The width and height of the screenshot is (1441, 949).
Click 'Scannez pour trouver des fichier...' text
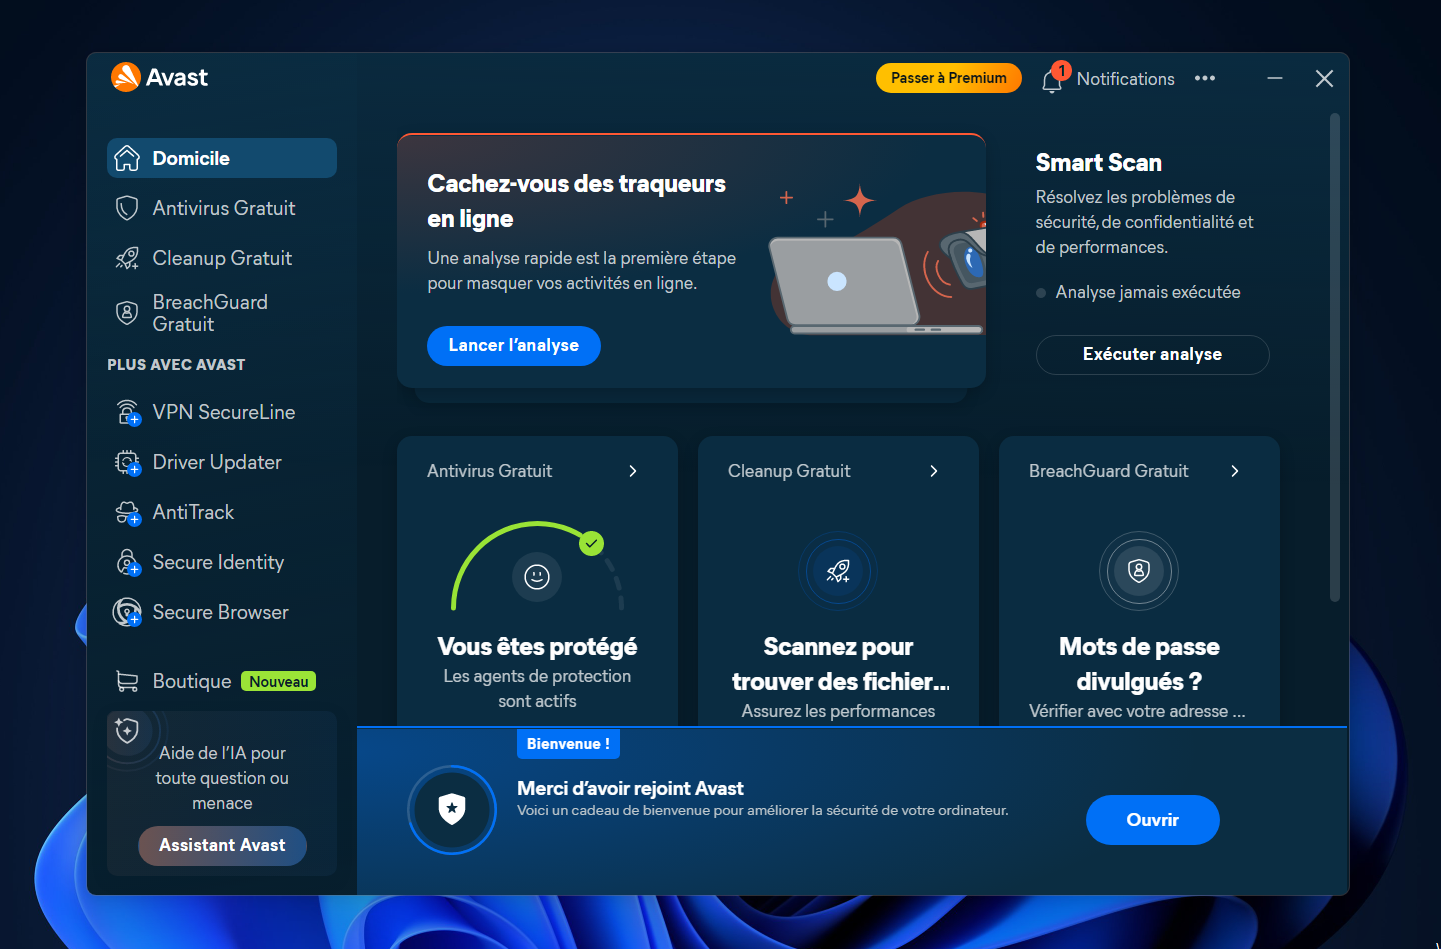(839, 664)
